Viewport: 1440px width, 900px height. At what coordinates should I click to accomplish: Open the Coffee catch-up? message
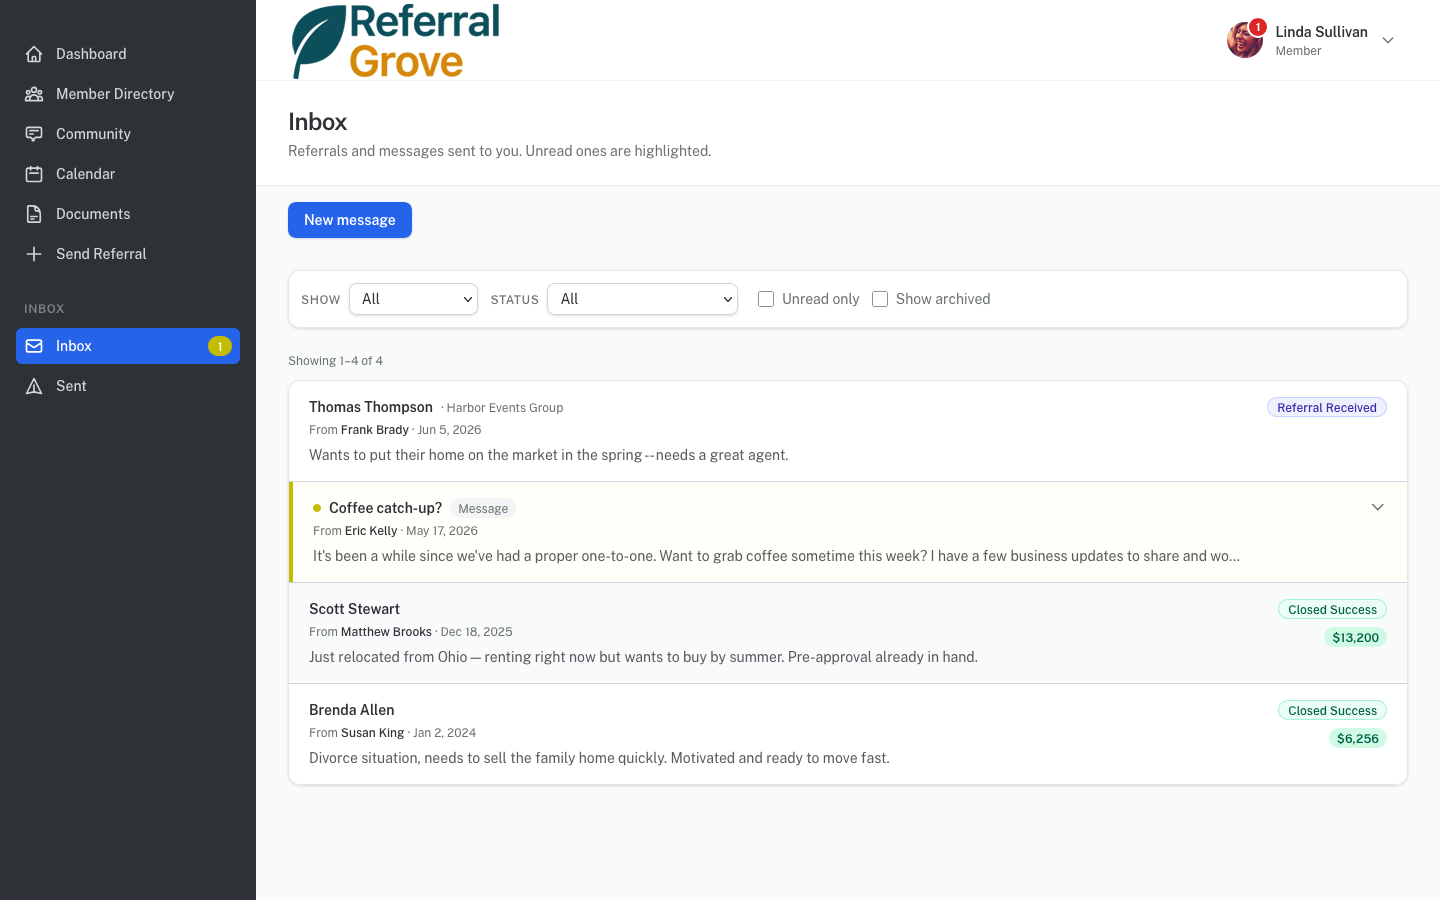848,532
